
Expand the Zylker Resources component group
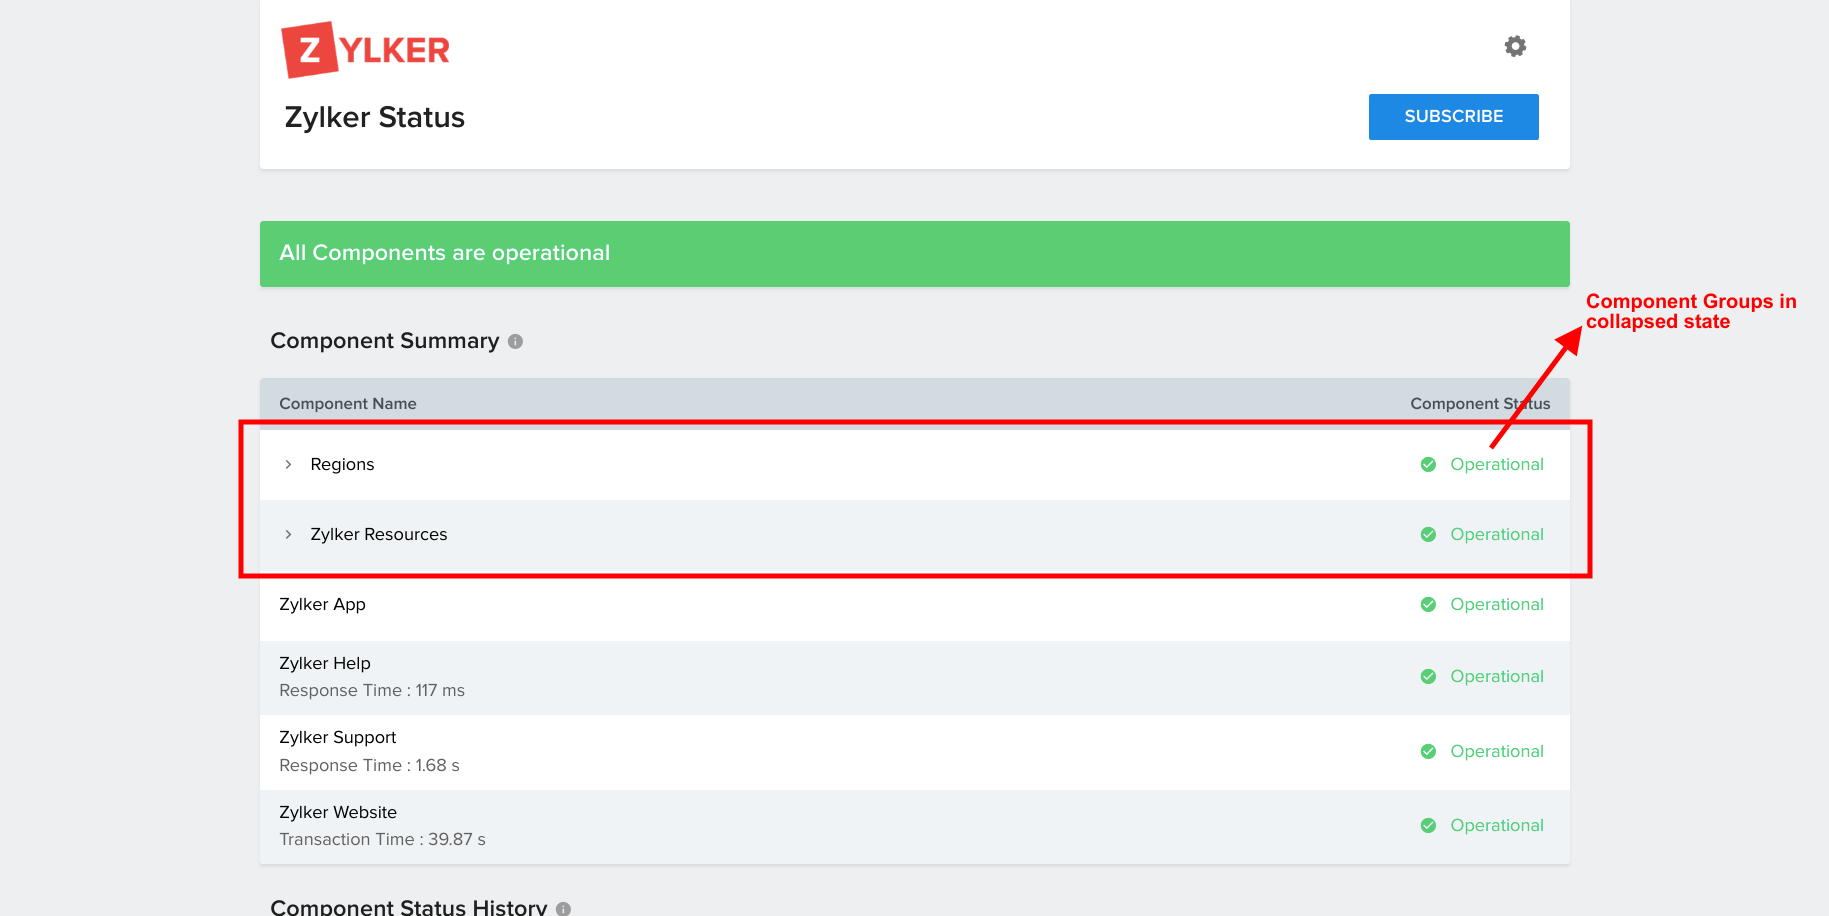[x=288, y=534]
